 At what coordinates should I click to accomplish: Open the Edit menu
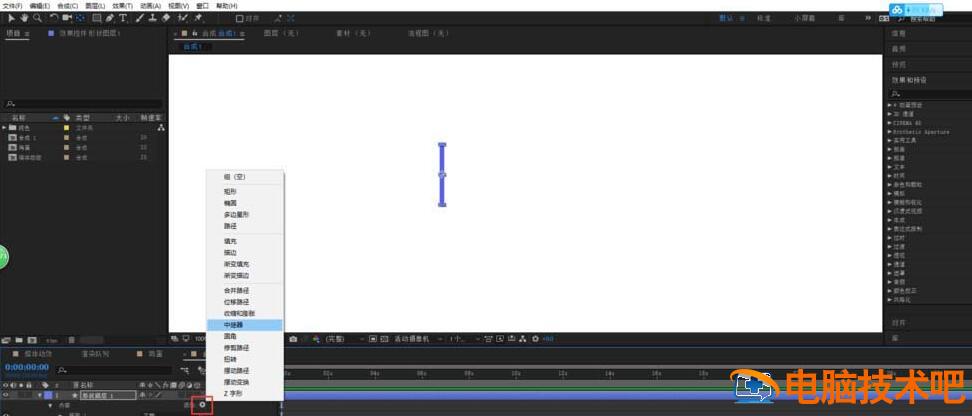tap(39, 6)
